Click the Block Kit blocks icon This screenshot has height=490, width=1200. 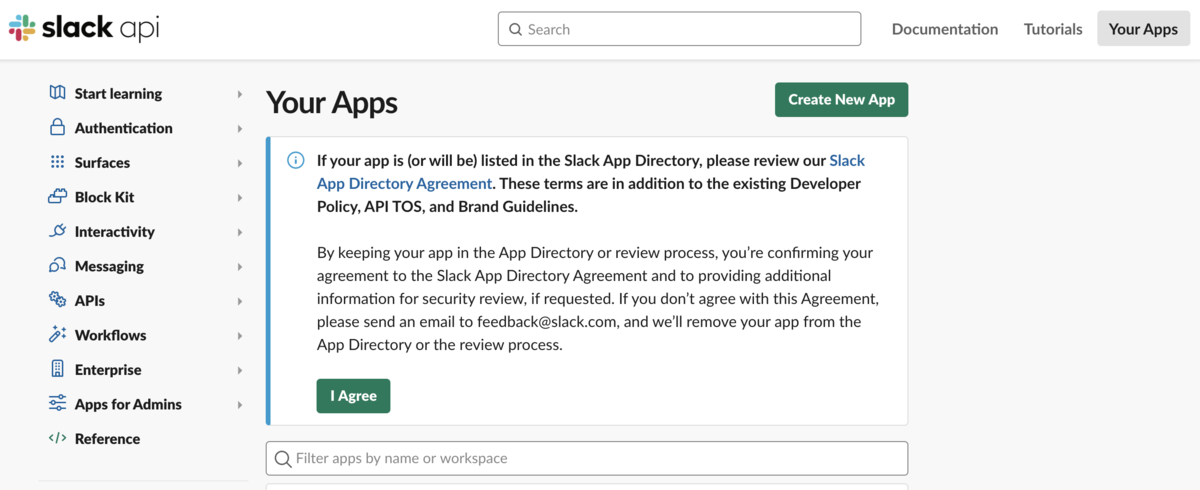57,197
